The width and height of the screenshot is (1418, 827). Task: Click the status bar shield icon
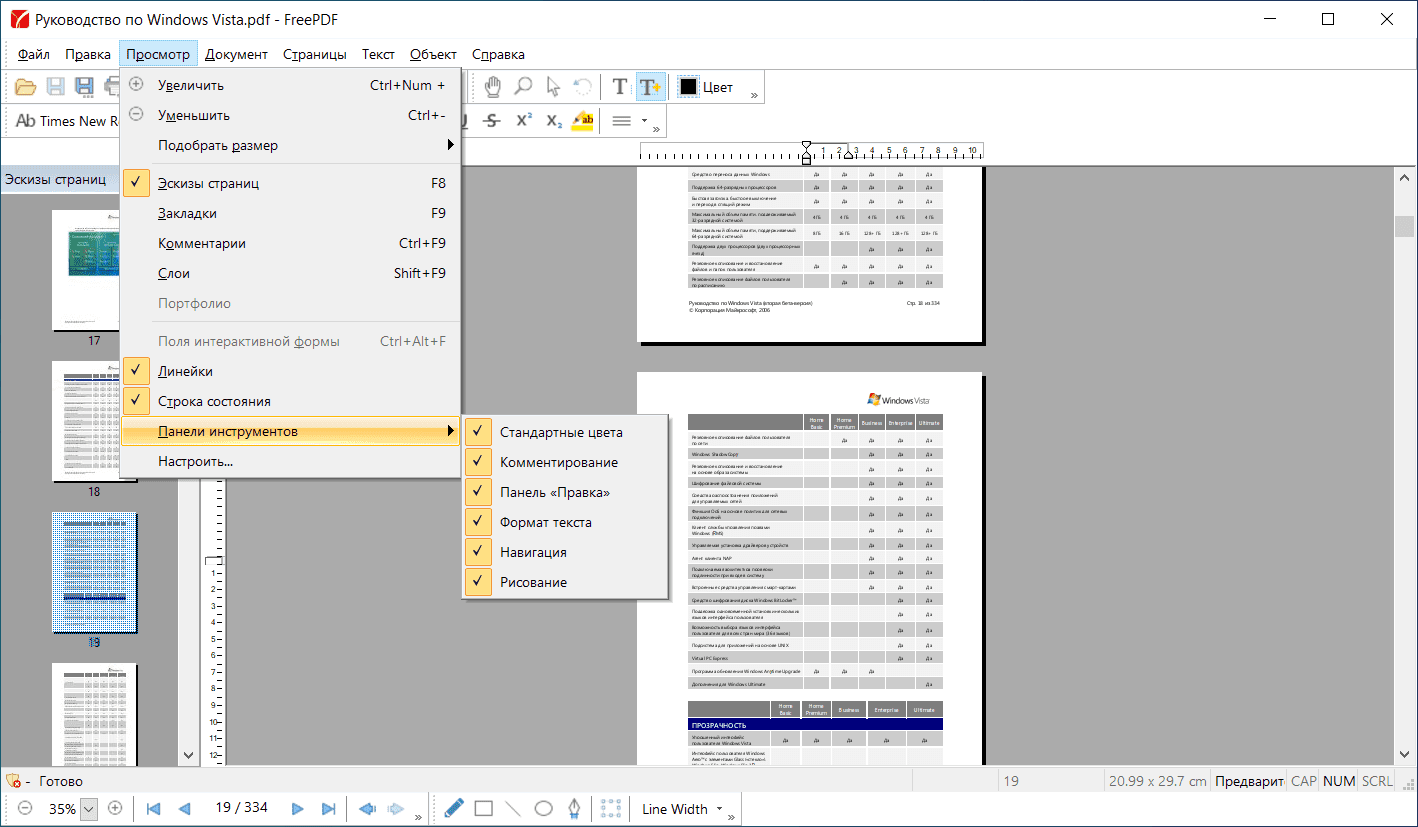[x=13, y=781]
